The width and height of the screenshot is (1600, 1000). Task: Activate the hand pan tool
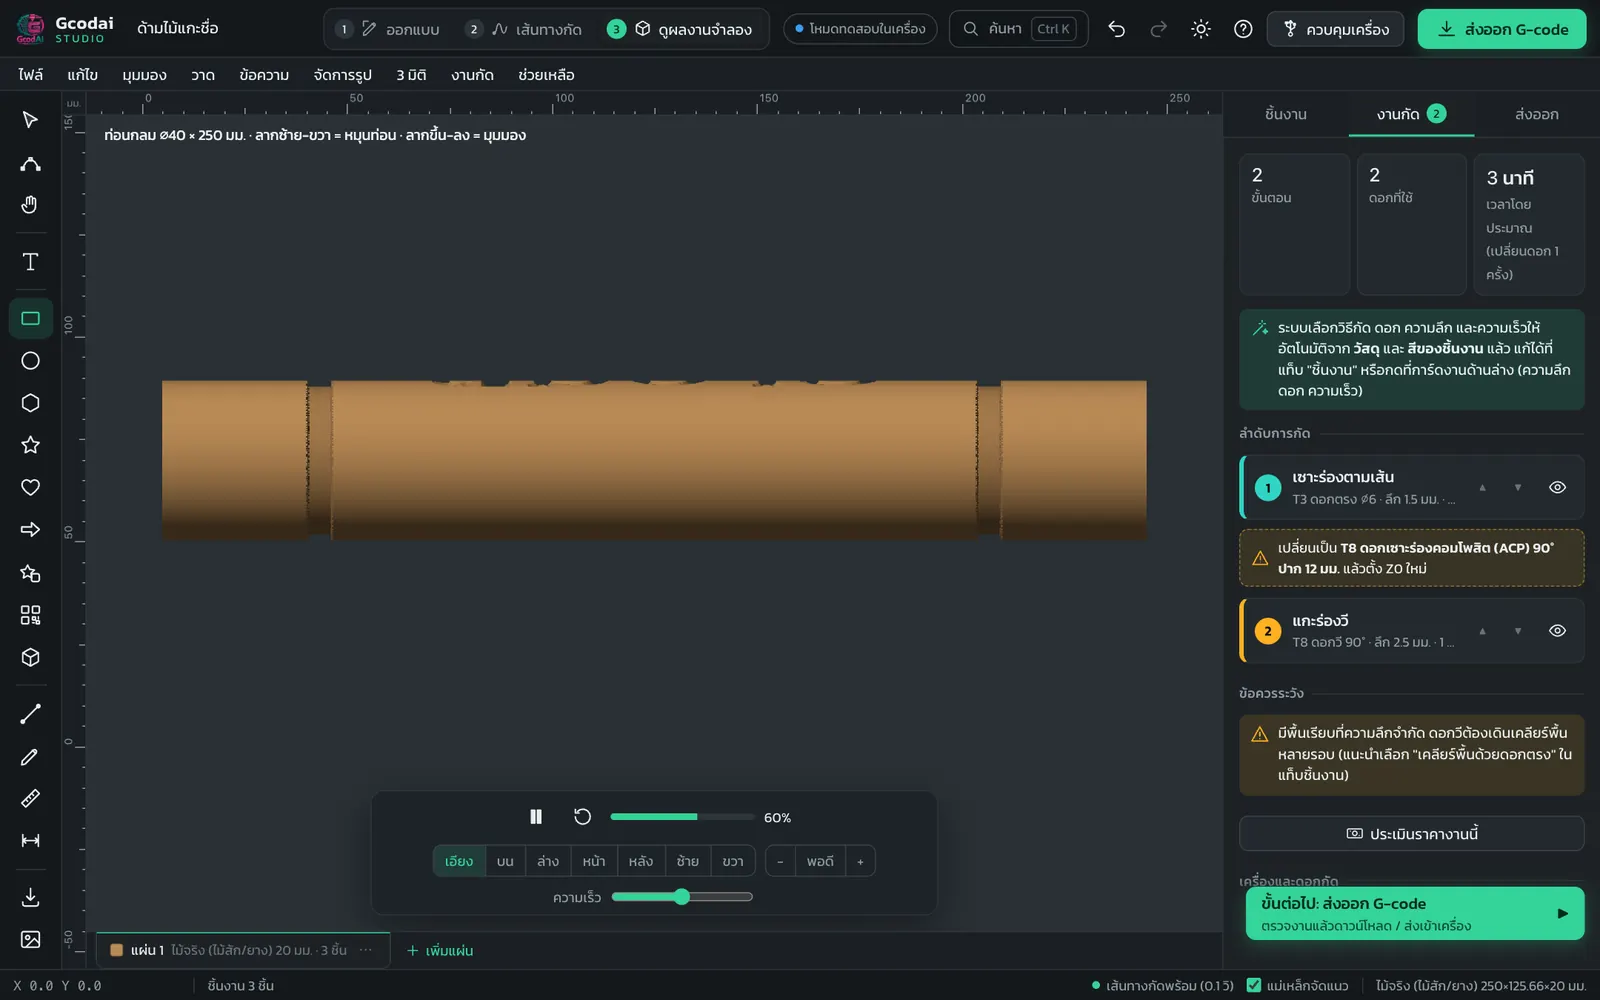(x=30, y=205)
